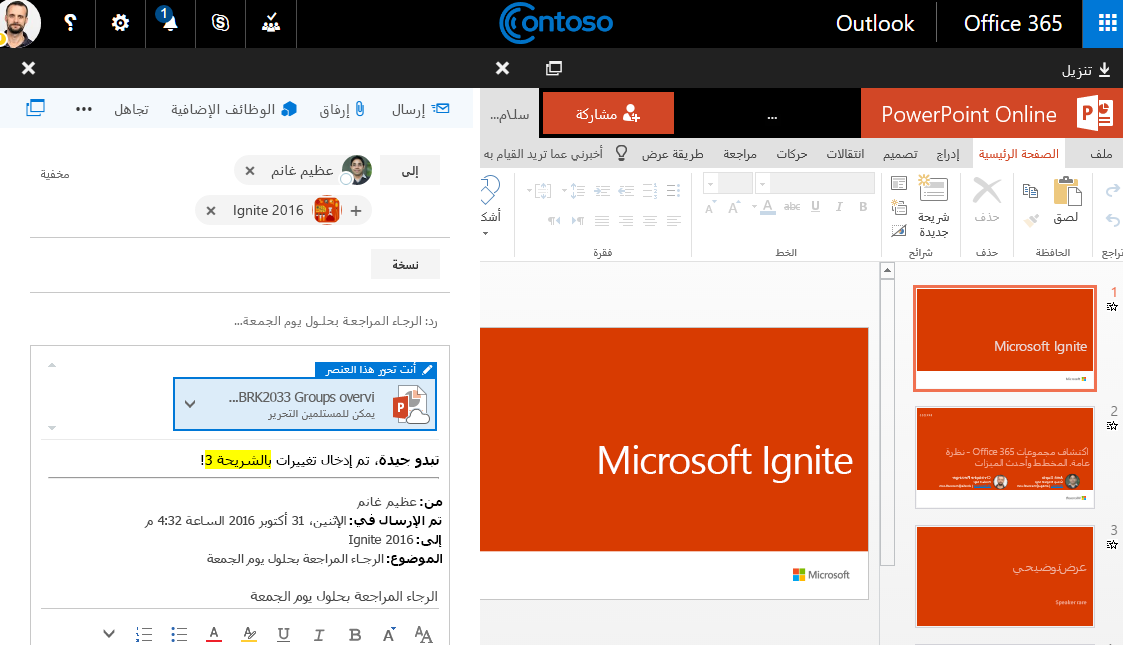Open the View (طريقة عرض) tab

pos(673,153)
